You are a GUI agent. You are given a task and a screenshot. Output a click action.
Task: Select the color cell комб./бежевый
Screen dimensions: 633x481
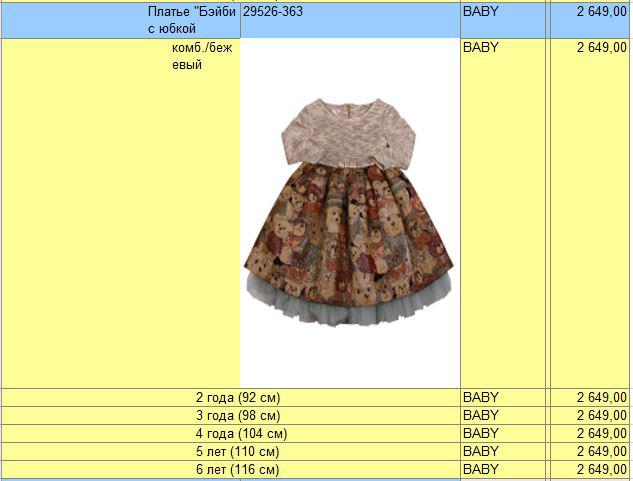[x=201, y=56]
